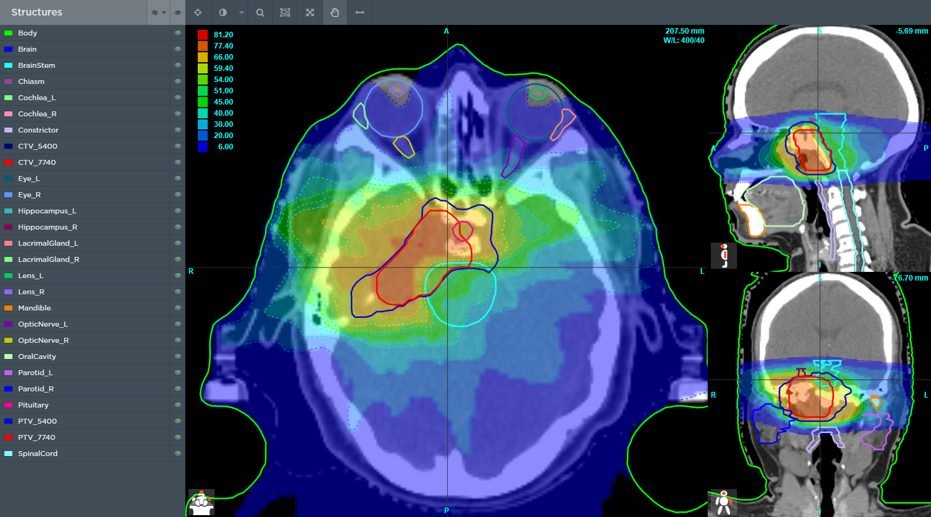Image resolution: width=931 pixels, height=517 pixels.
Task: Click the axial patient orientation icon
Action: coord(201,501)
